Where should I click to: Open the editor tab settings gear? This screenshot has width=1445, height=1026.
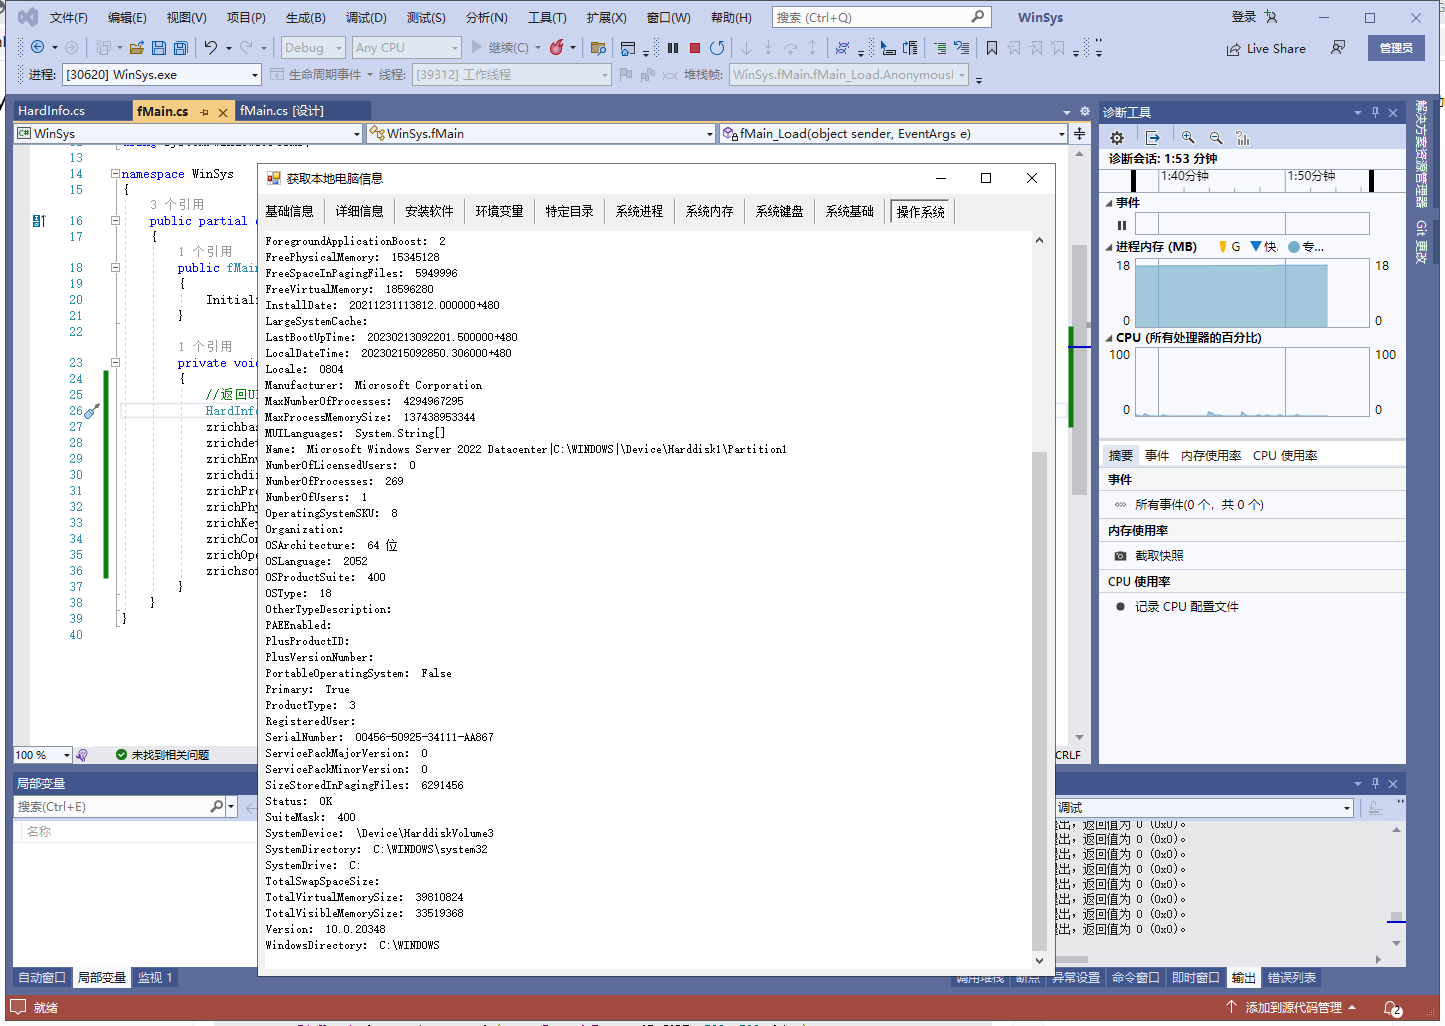pos(1084,111)
